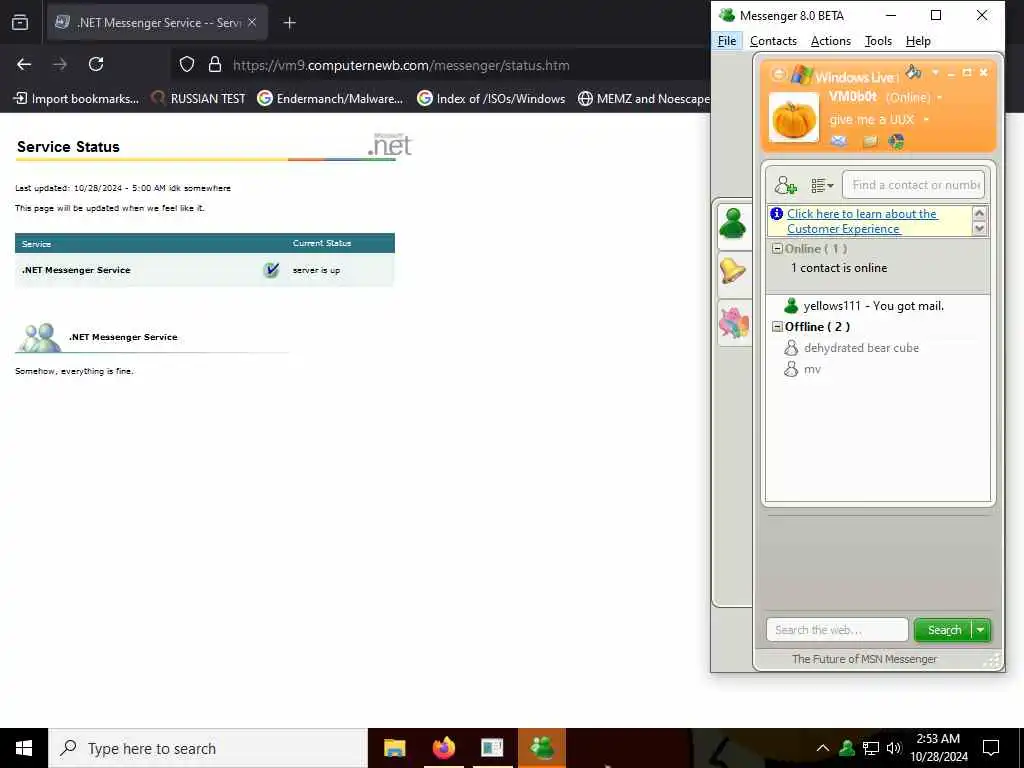Click the MSN Today globe icon
Image resolution: width=1024 pixels, height=768 pixels.
[x=897, y=141]
